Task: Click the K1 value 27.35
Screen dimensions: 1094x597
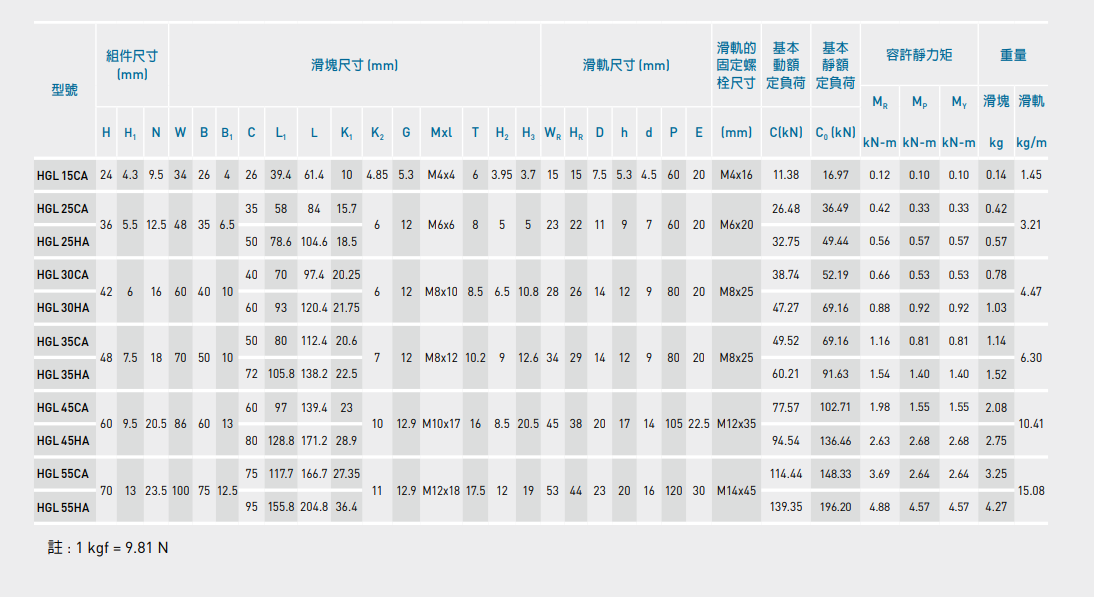Action: pos(347,474)
